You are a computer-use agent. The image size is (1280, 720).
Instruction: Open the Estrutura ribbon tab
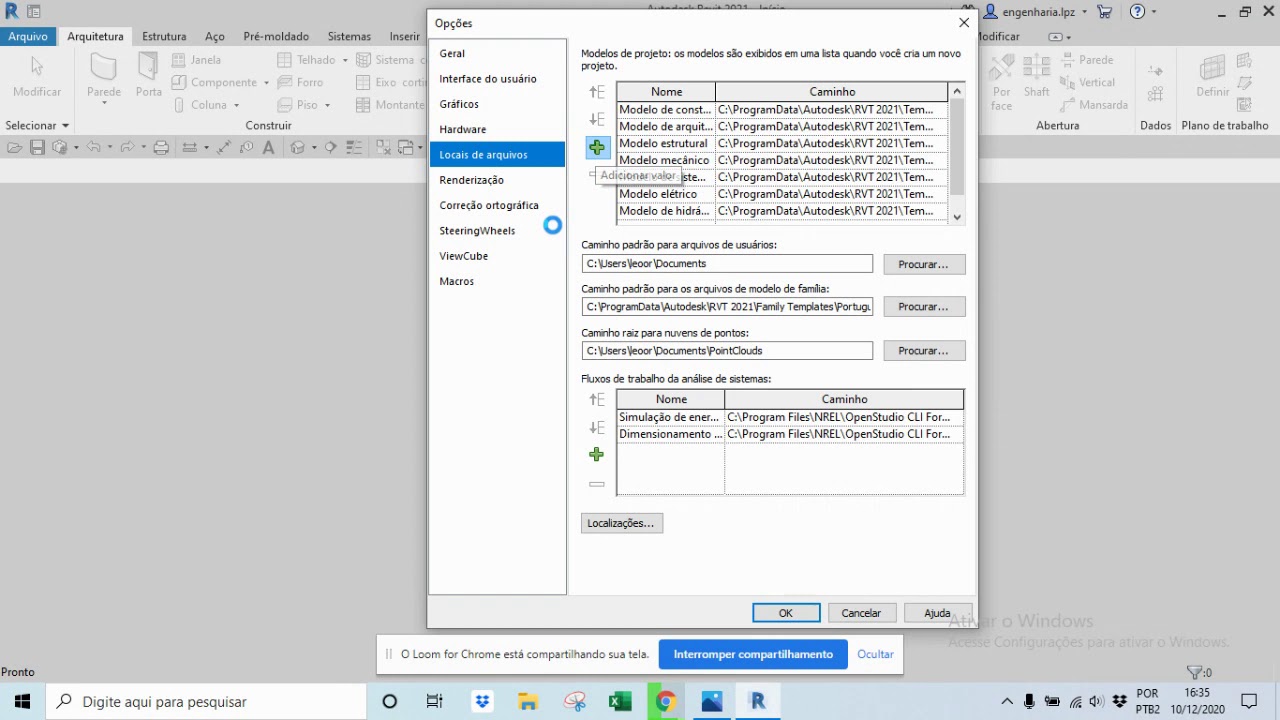(164, 36)
